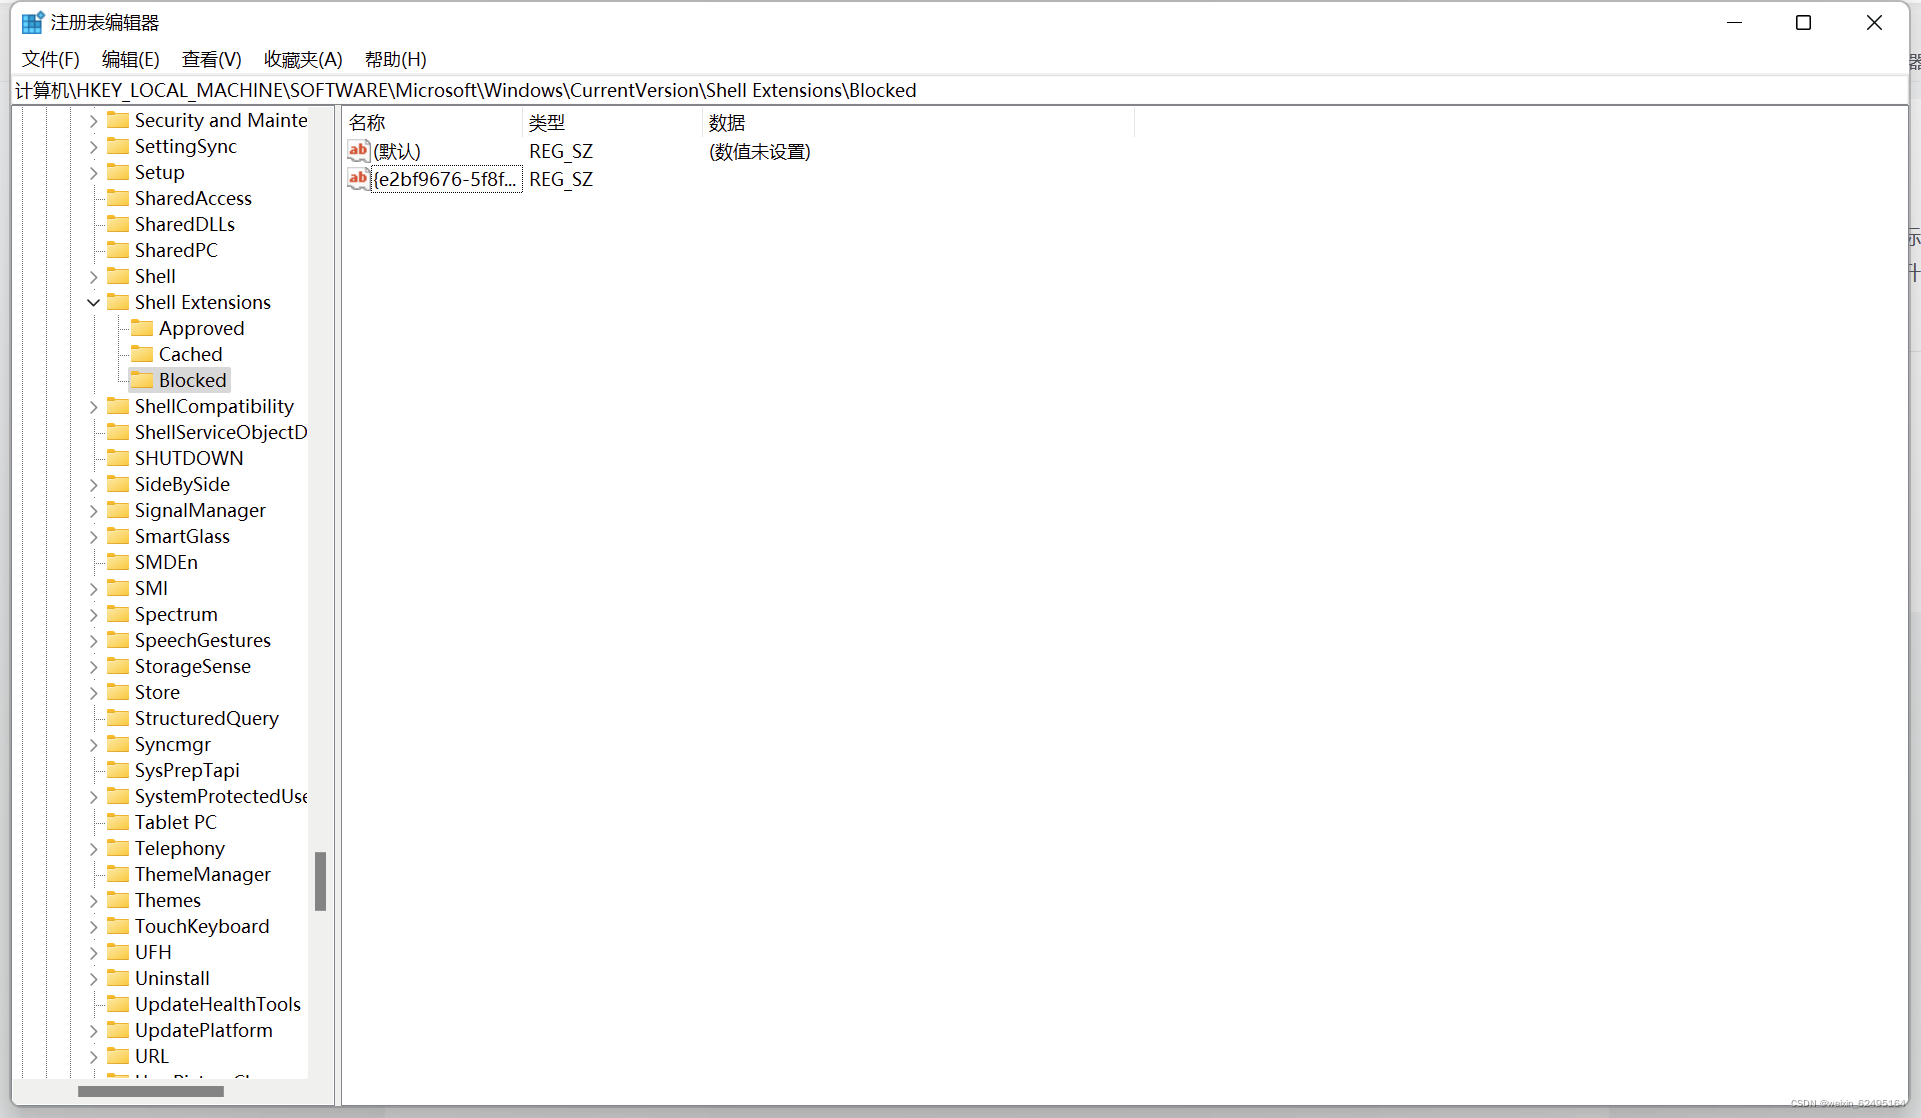This screenshot has height=1118, width=1921.
Task: Click the Uninstall folder icon
Action: [x=119, y=978]
